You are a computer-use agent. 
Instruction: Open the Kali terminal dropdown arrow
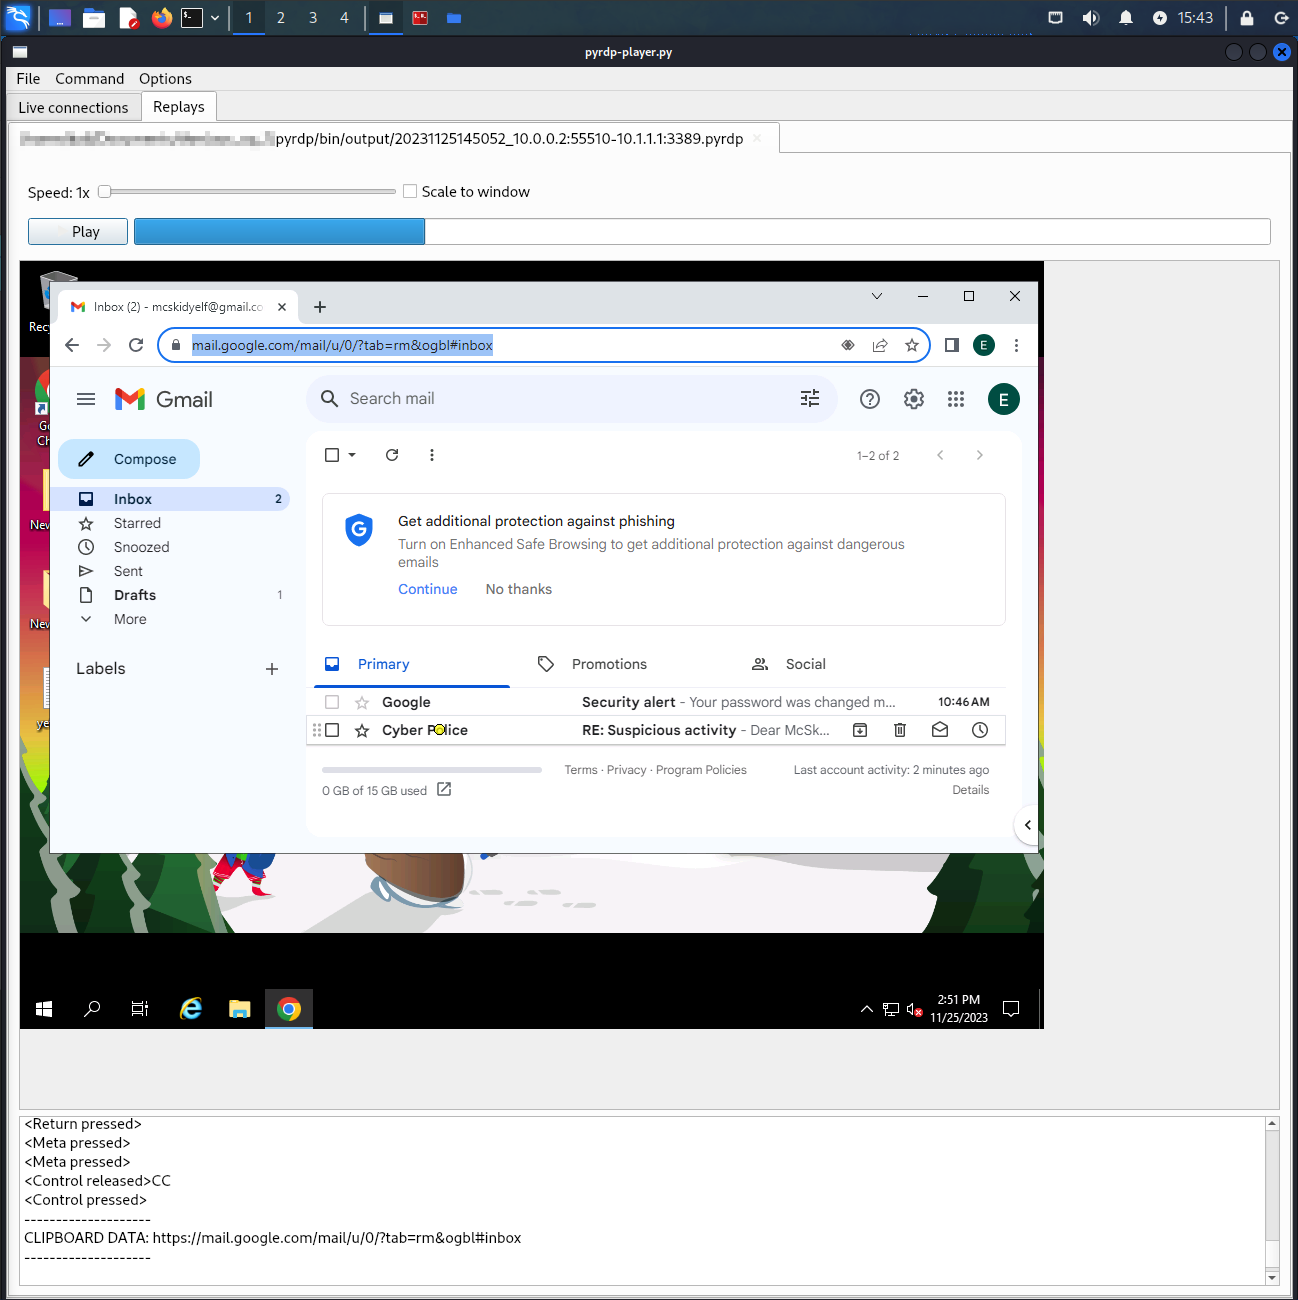215,18
